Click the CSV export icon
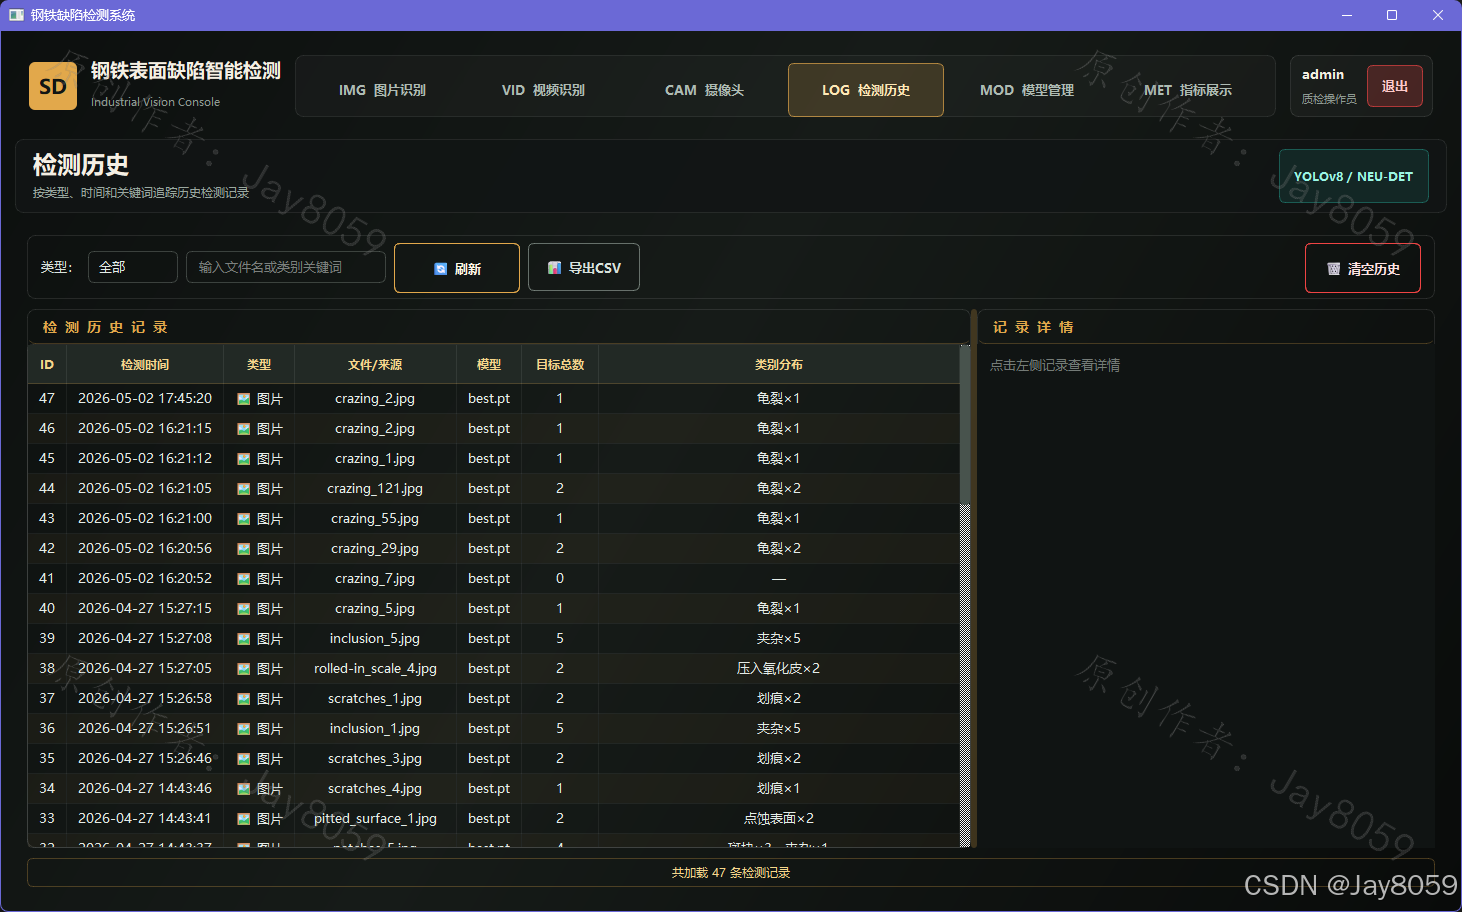This screenshot has width=1462, height=912. [555, 268]
